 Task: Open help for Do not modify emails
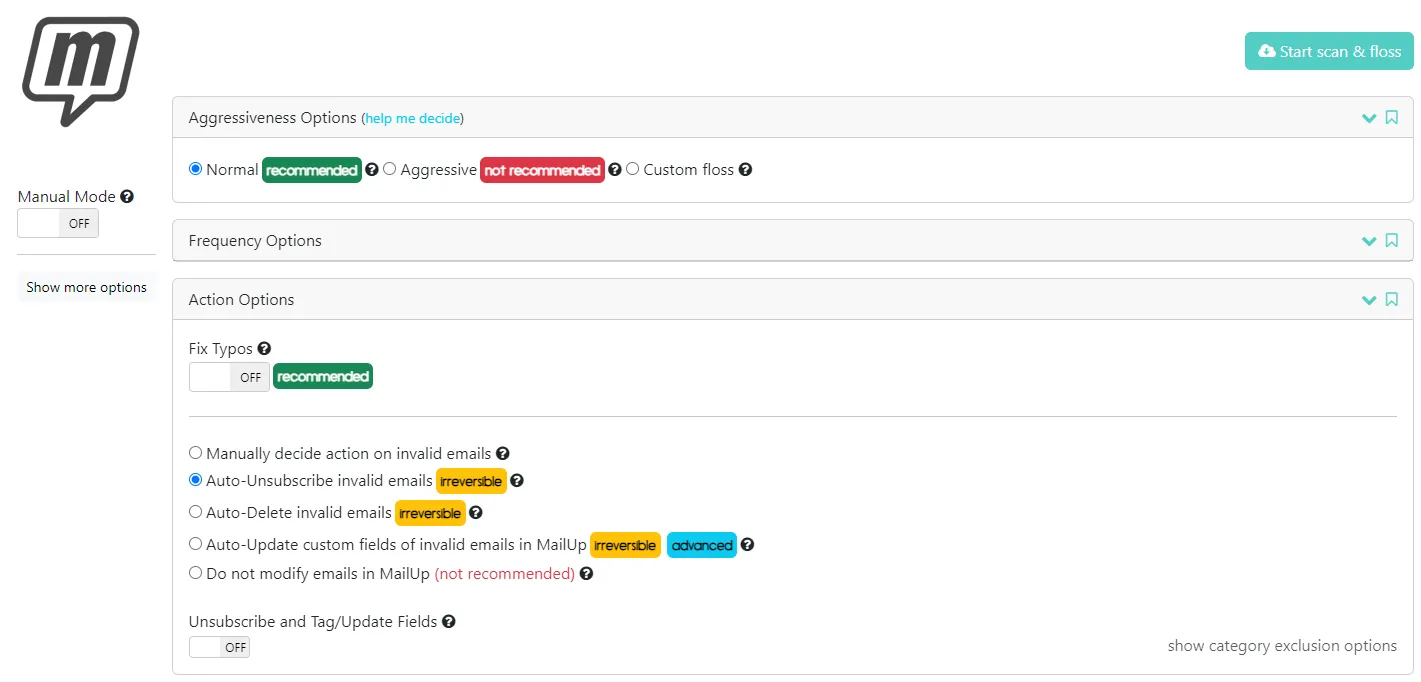coord(586,574)
